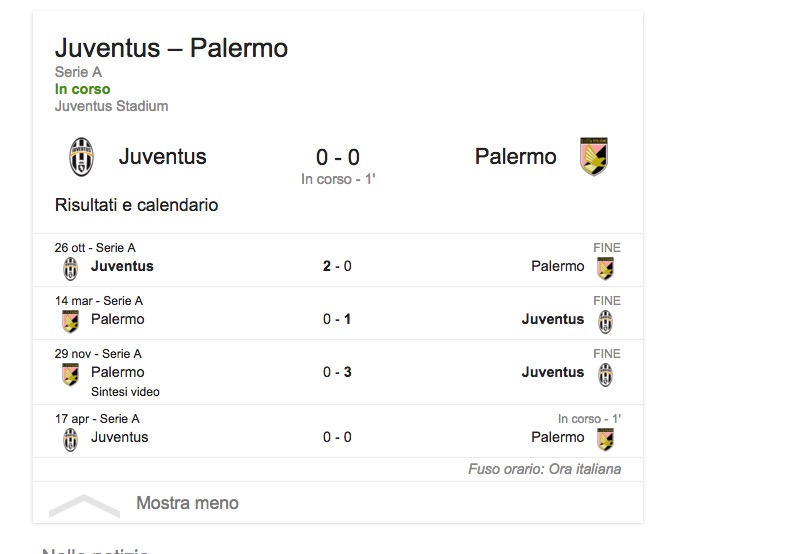Click Palermo crest in 26 ott match
804x554 pixels.
pos(605,268)
